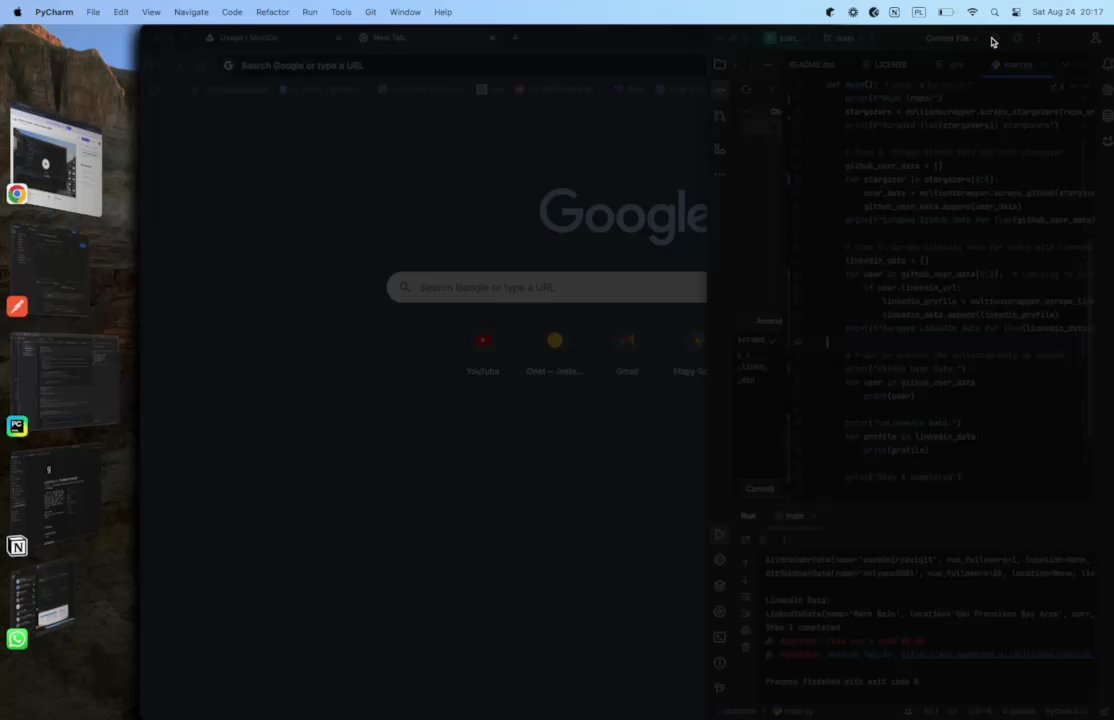This screenshot has height=720, width=1114.
Task: Open More tool windows ellipsis
Action: coord(720,174)
